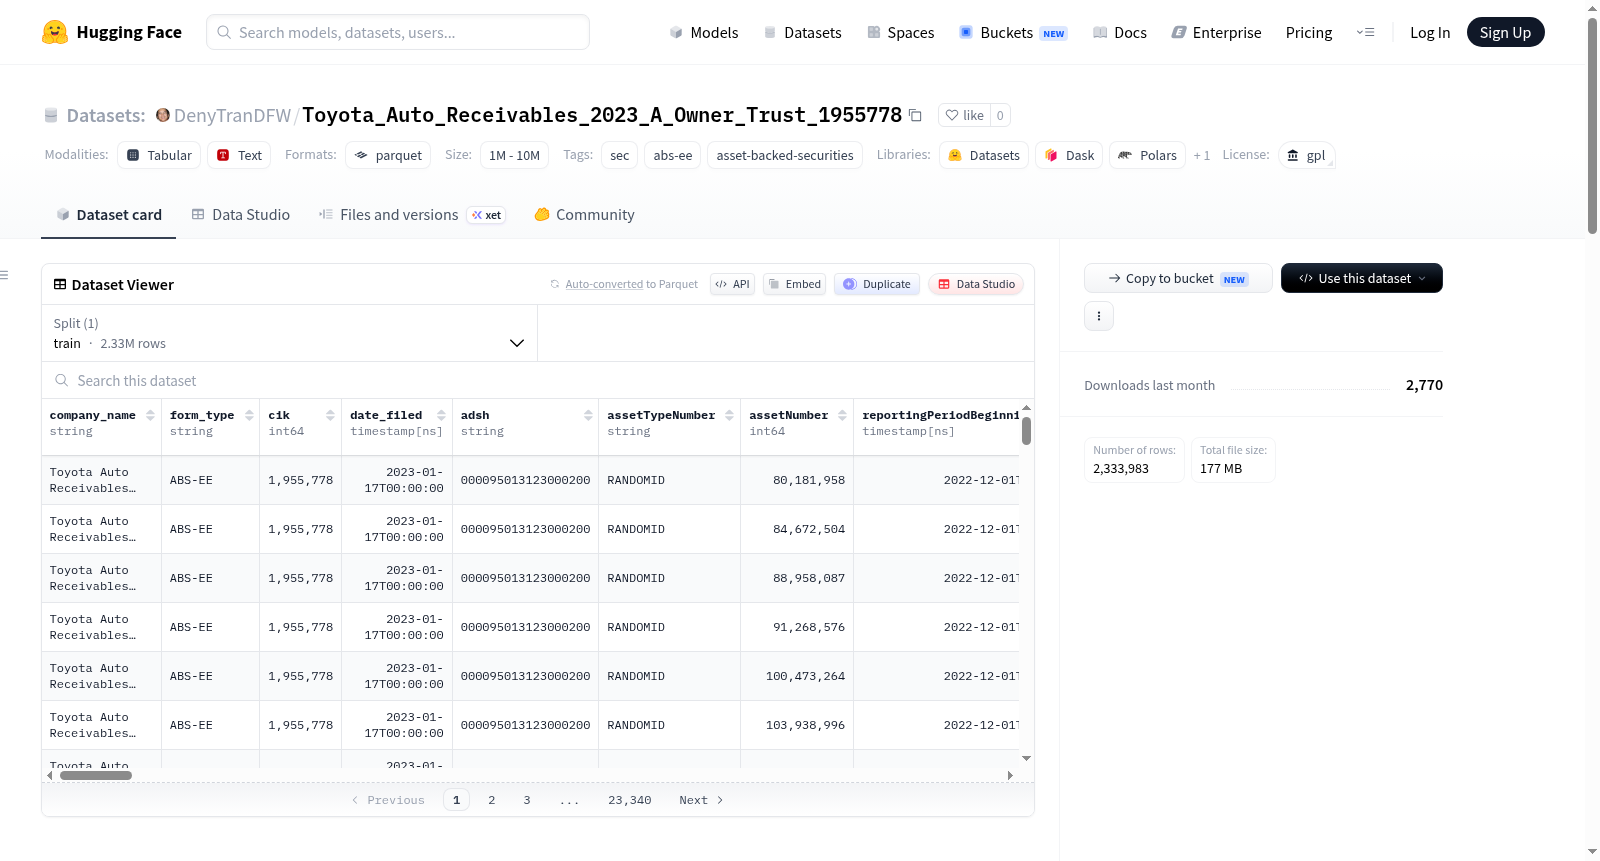Click the table horizontal scrollbar thumb
Viewport: 1600px width, 861px height.
[96, 775]
